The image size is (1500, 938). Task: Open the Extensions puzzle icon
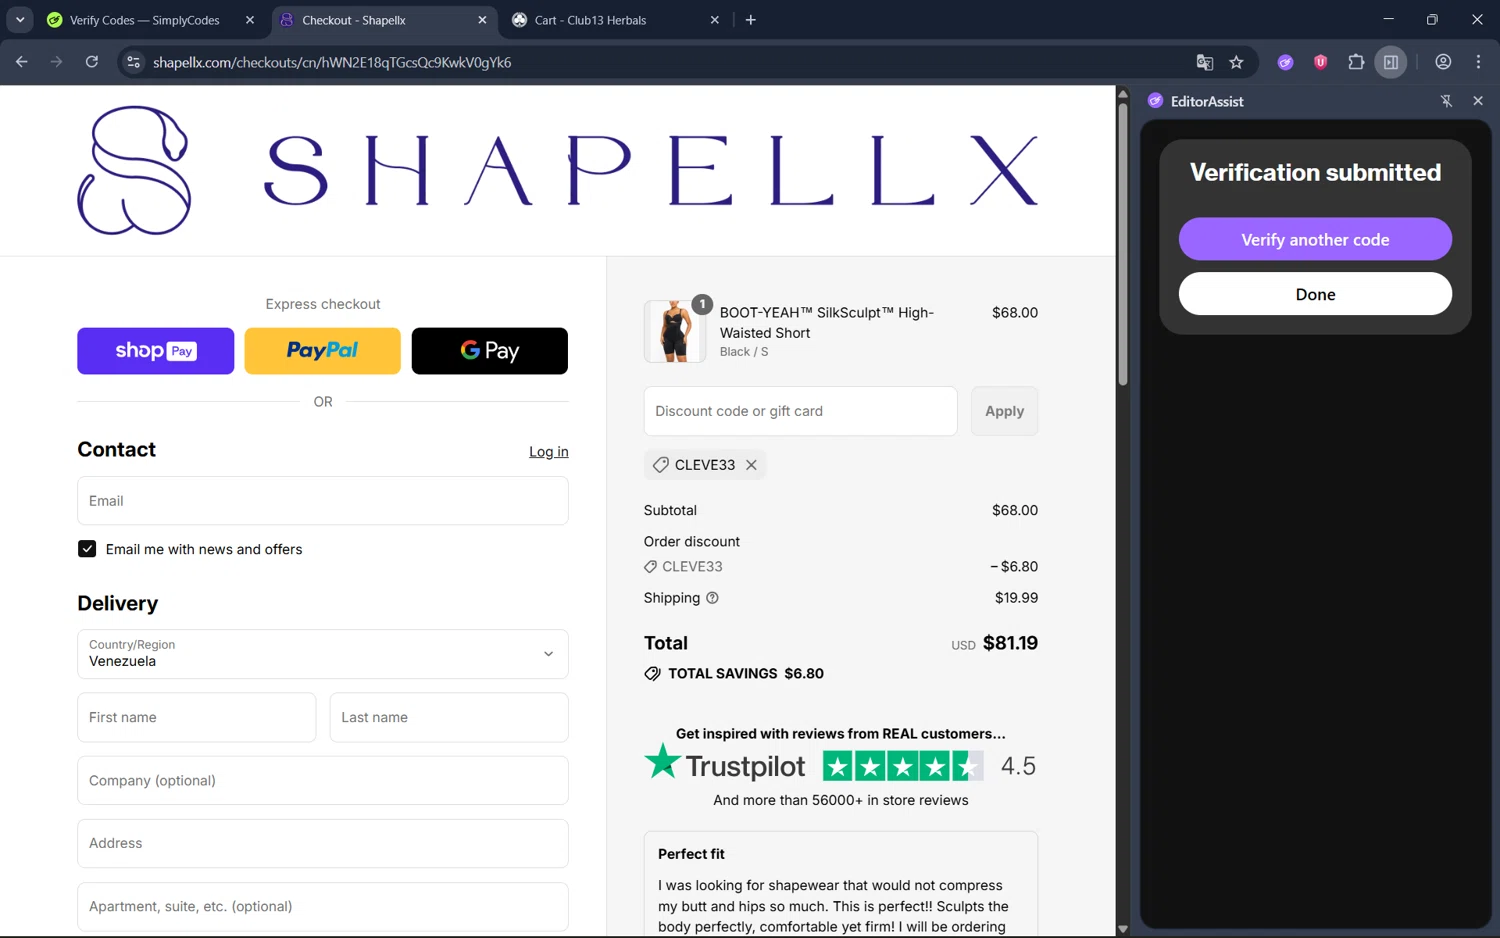(1355, 62)
